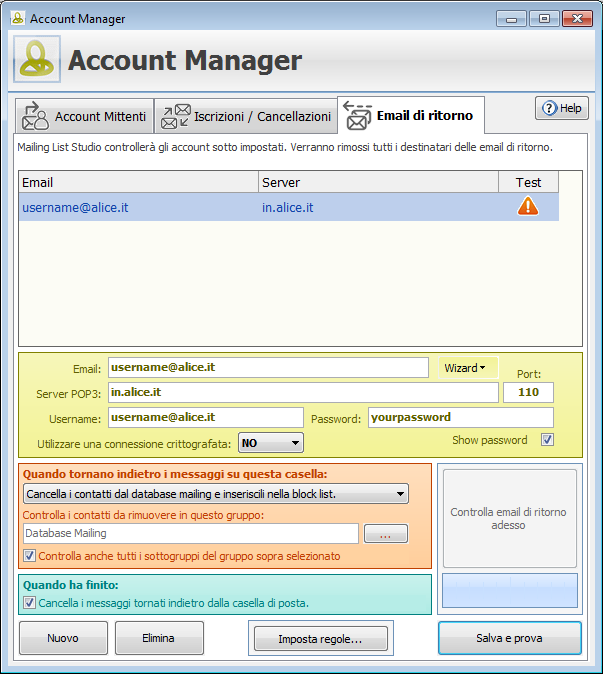Toggle Cancella i messaggi tornati indietro checkbox

click(29, 602)
